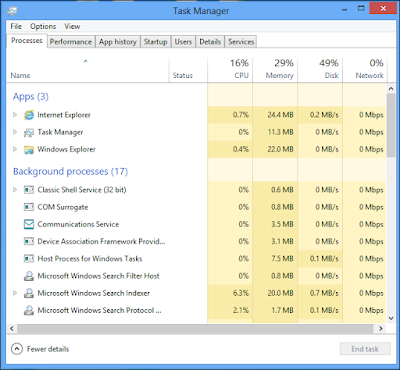Expand the Classic Shell Service entry
Image resolution: width=400 pixels, height=370 pixels.
pos(15,190)
